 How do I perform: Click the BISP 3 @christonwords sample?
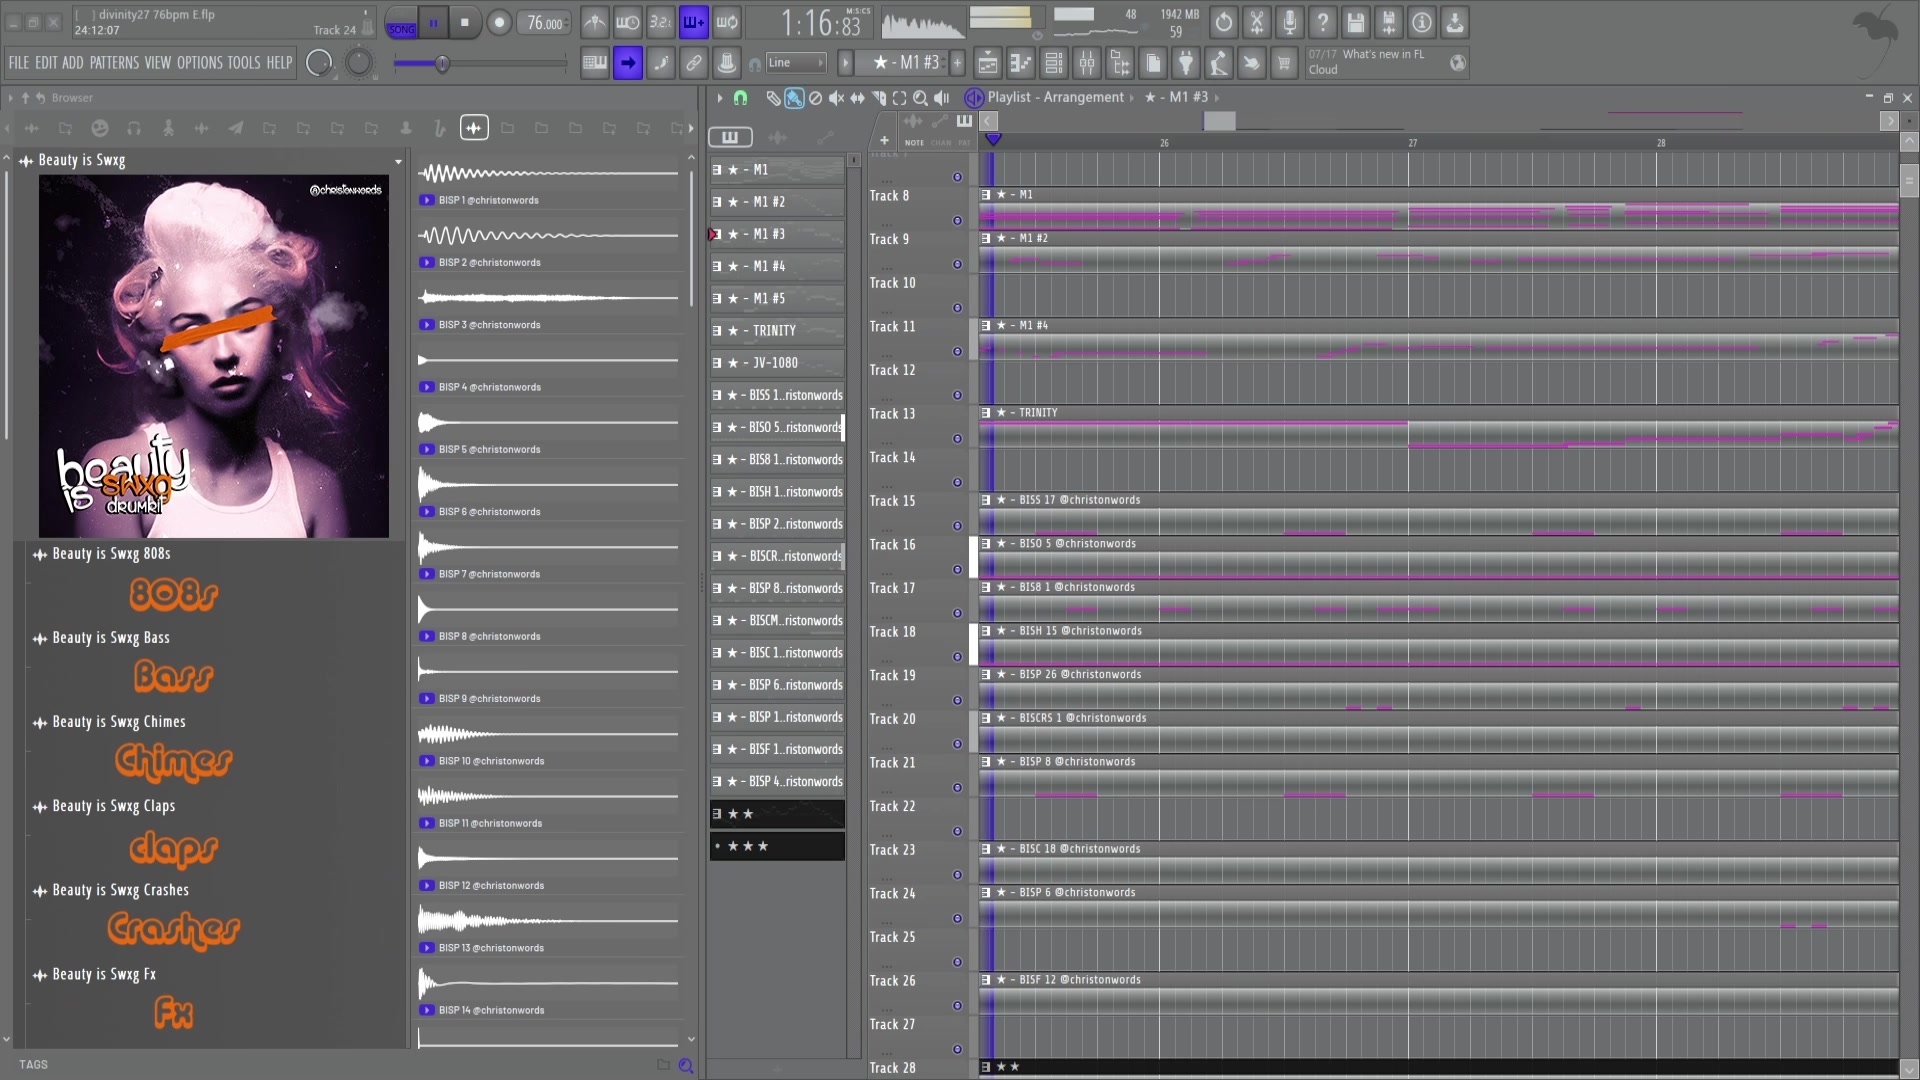(489, 325)
